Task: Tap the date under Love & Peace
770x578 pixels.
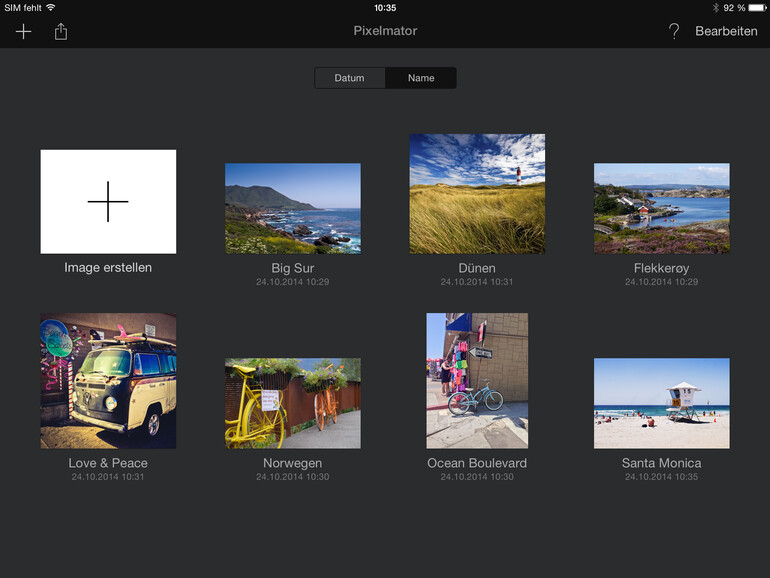Action: [x=108, y=477]
